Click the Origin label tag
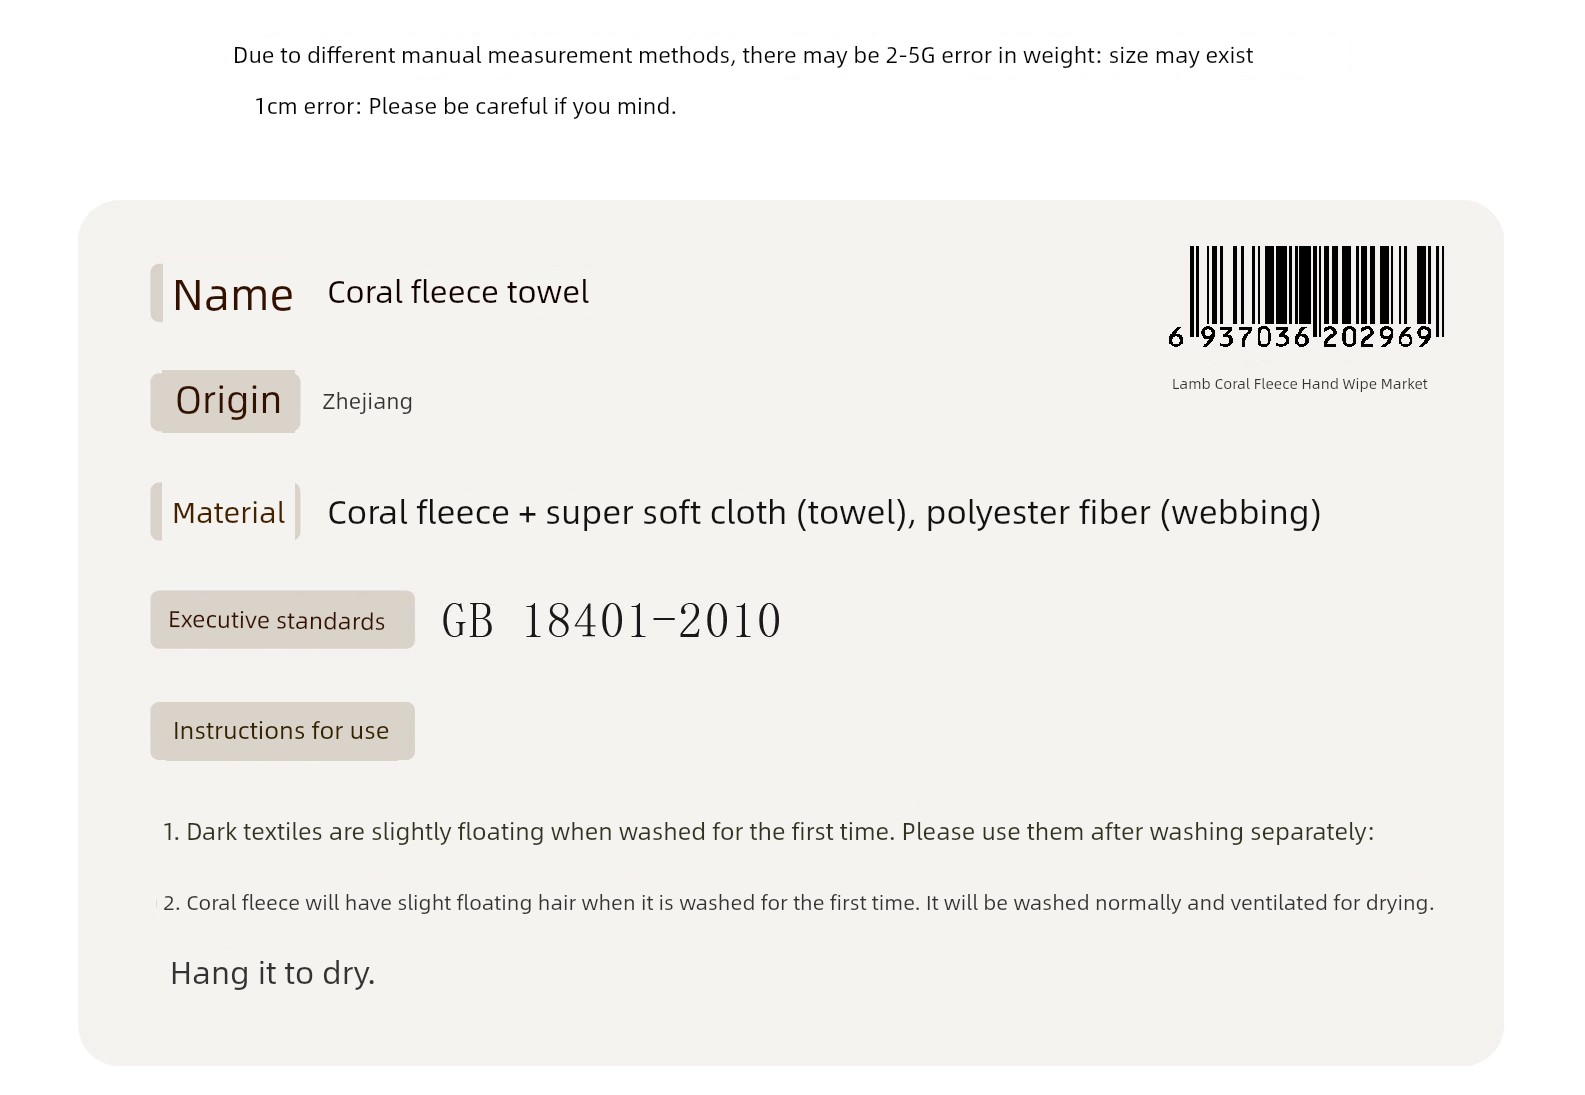The image size is (1585, 1095). pyautogui.click(x=226, y=401)
